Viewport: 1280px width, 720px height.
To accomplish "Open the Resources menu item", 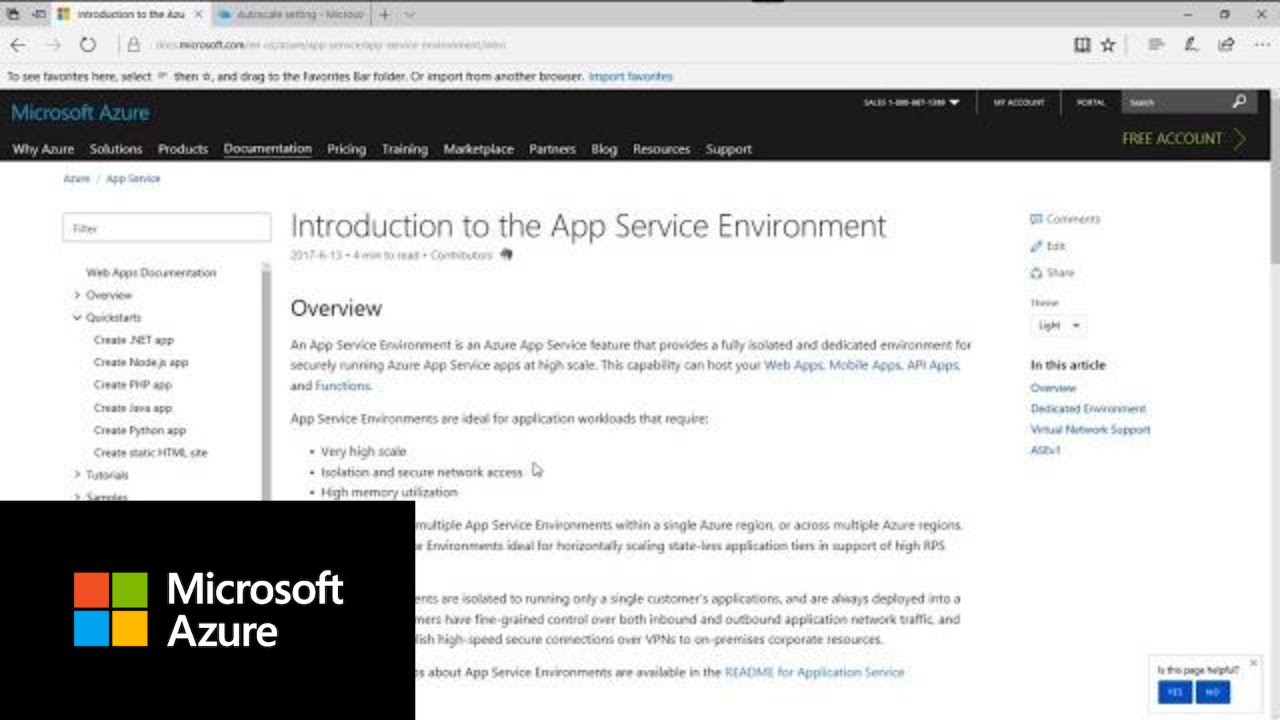I will 661,149.
